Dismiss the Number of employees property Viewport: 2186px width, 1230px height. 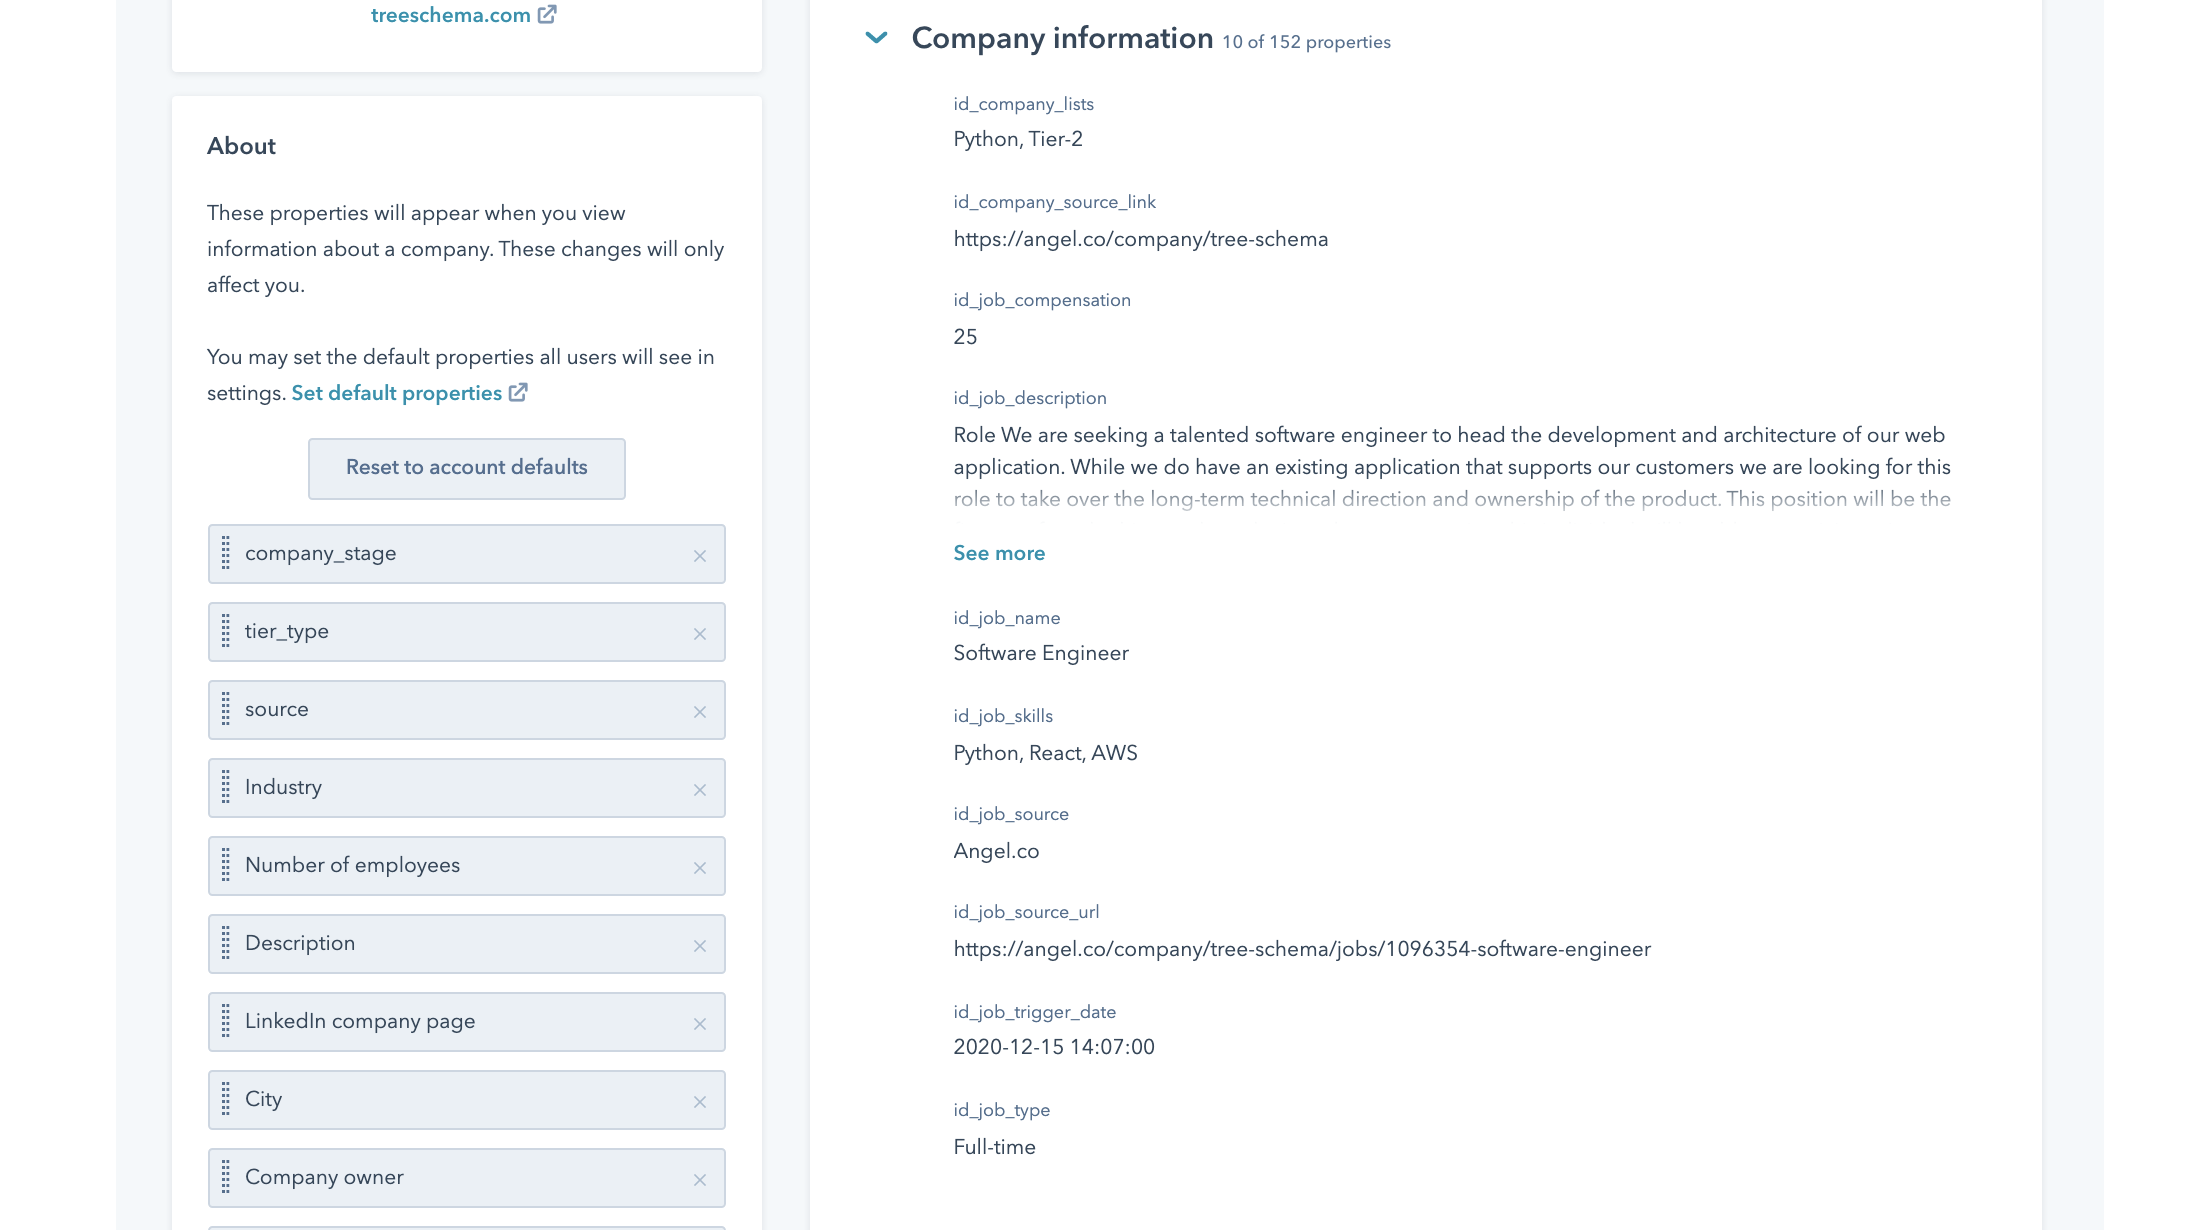point(700,867)
